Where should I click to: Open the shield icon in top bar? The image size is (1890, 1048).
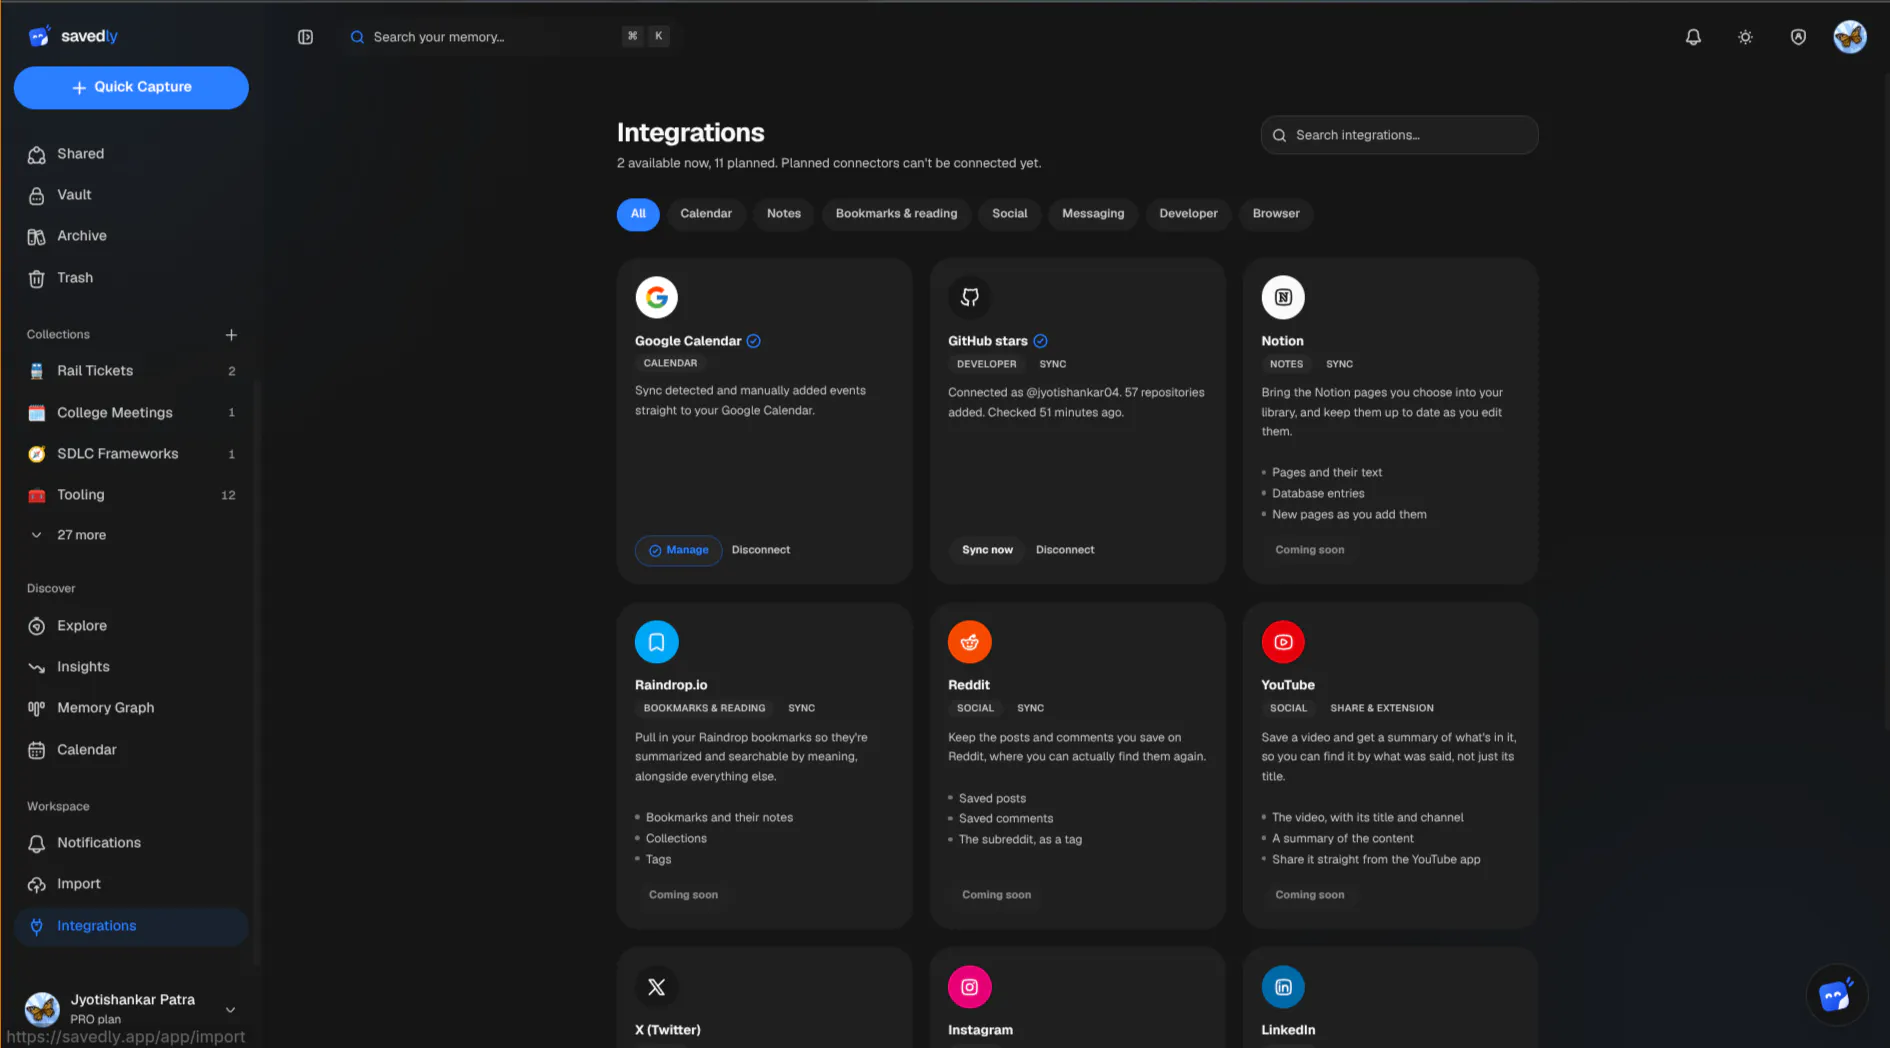pyautogui.click(x=1798, y=37)
